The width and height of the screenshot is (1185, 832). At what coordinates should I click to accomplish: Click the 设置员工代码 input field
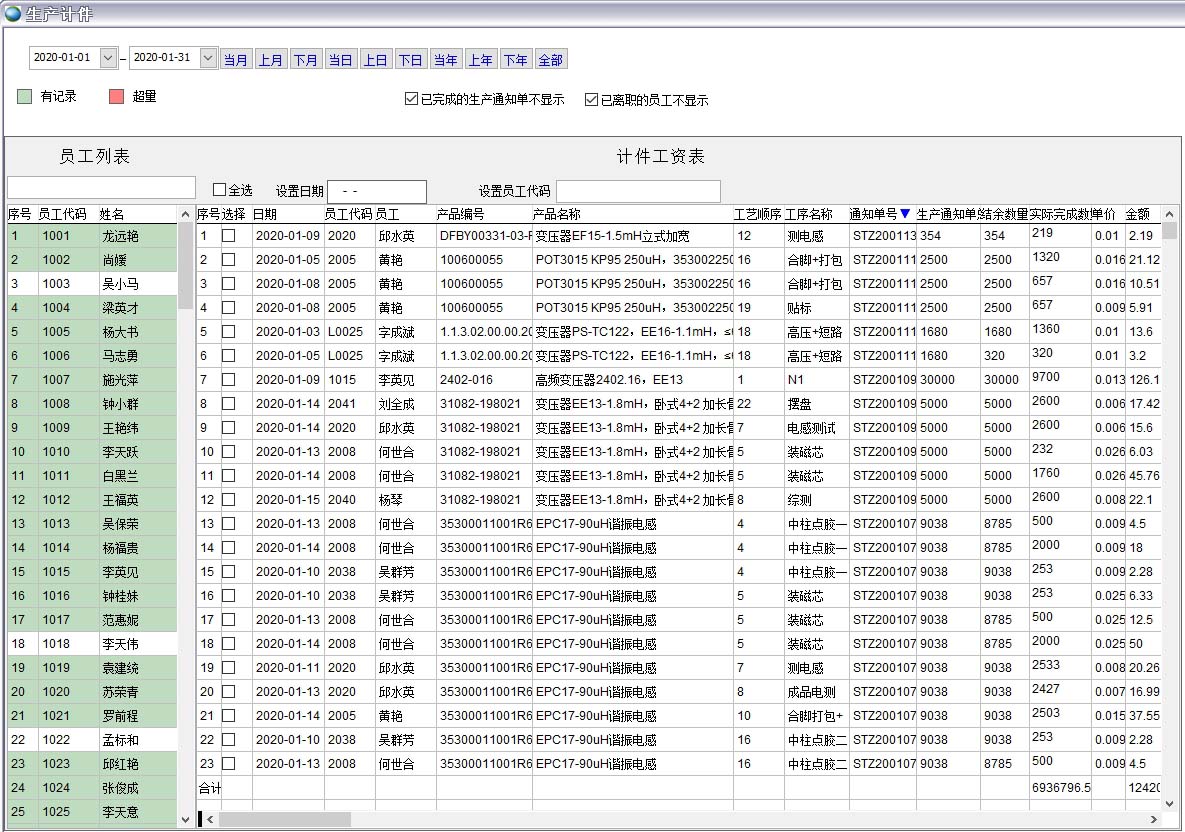638,191
